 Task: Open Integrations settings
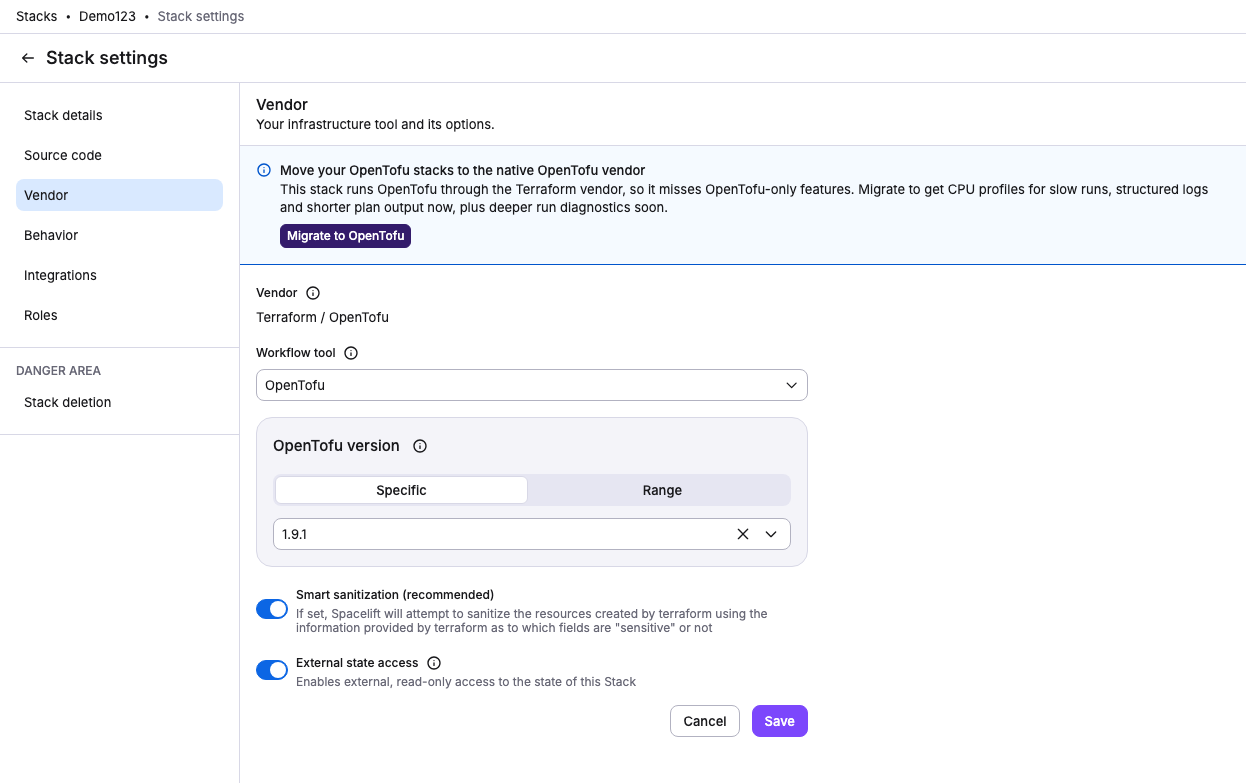click(119, 275)
